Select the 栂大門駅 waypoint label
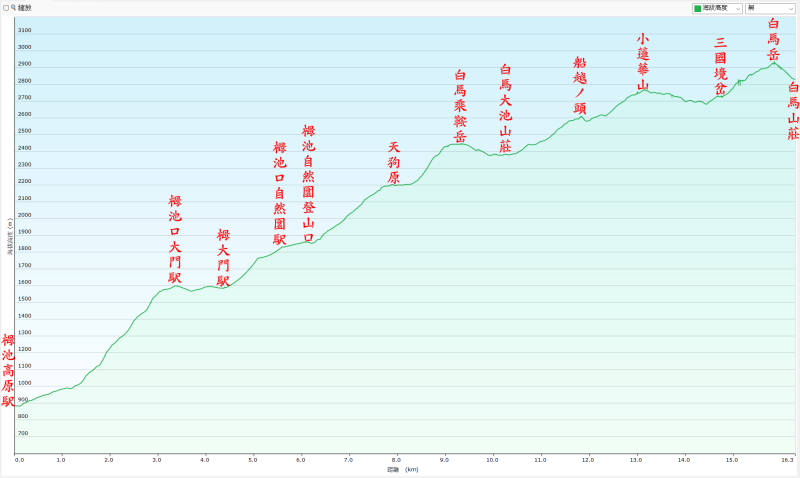Viewport: 800px width, 478px height. (x=223, y=258)
